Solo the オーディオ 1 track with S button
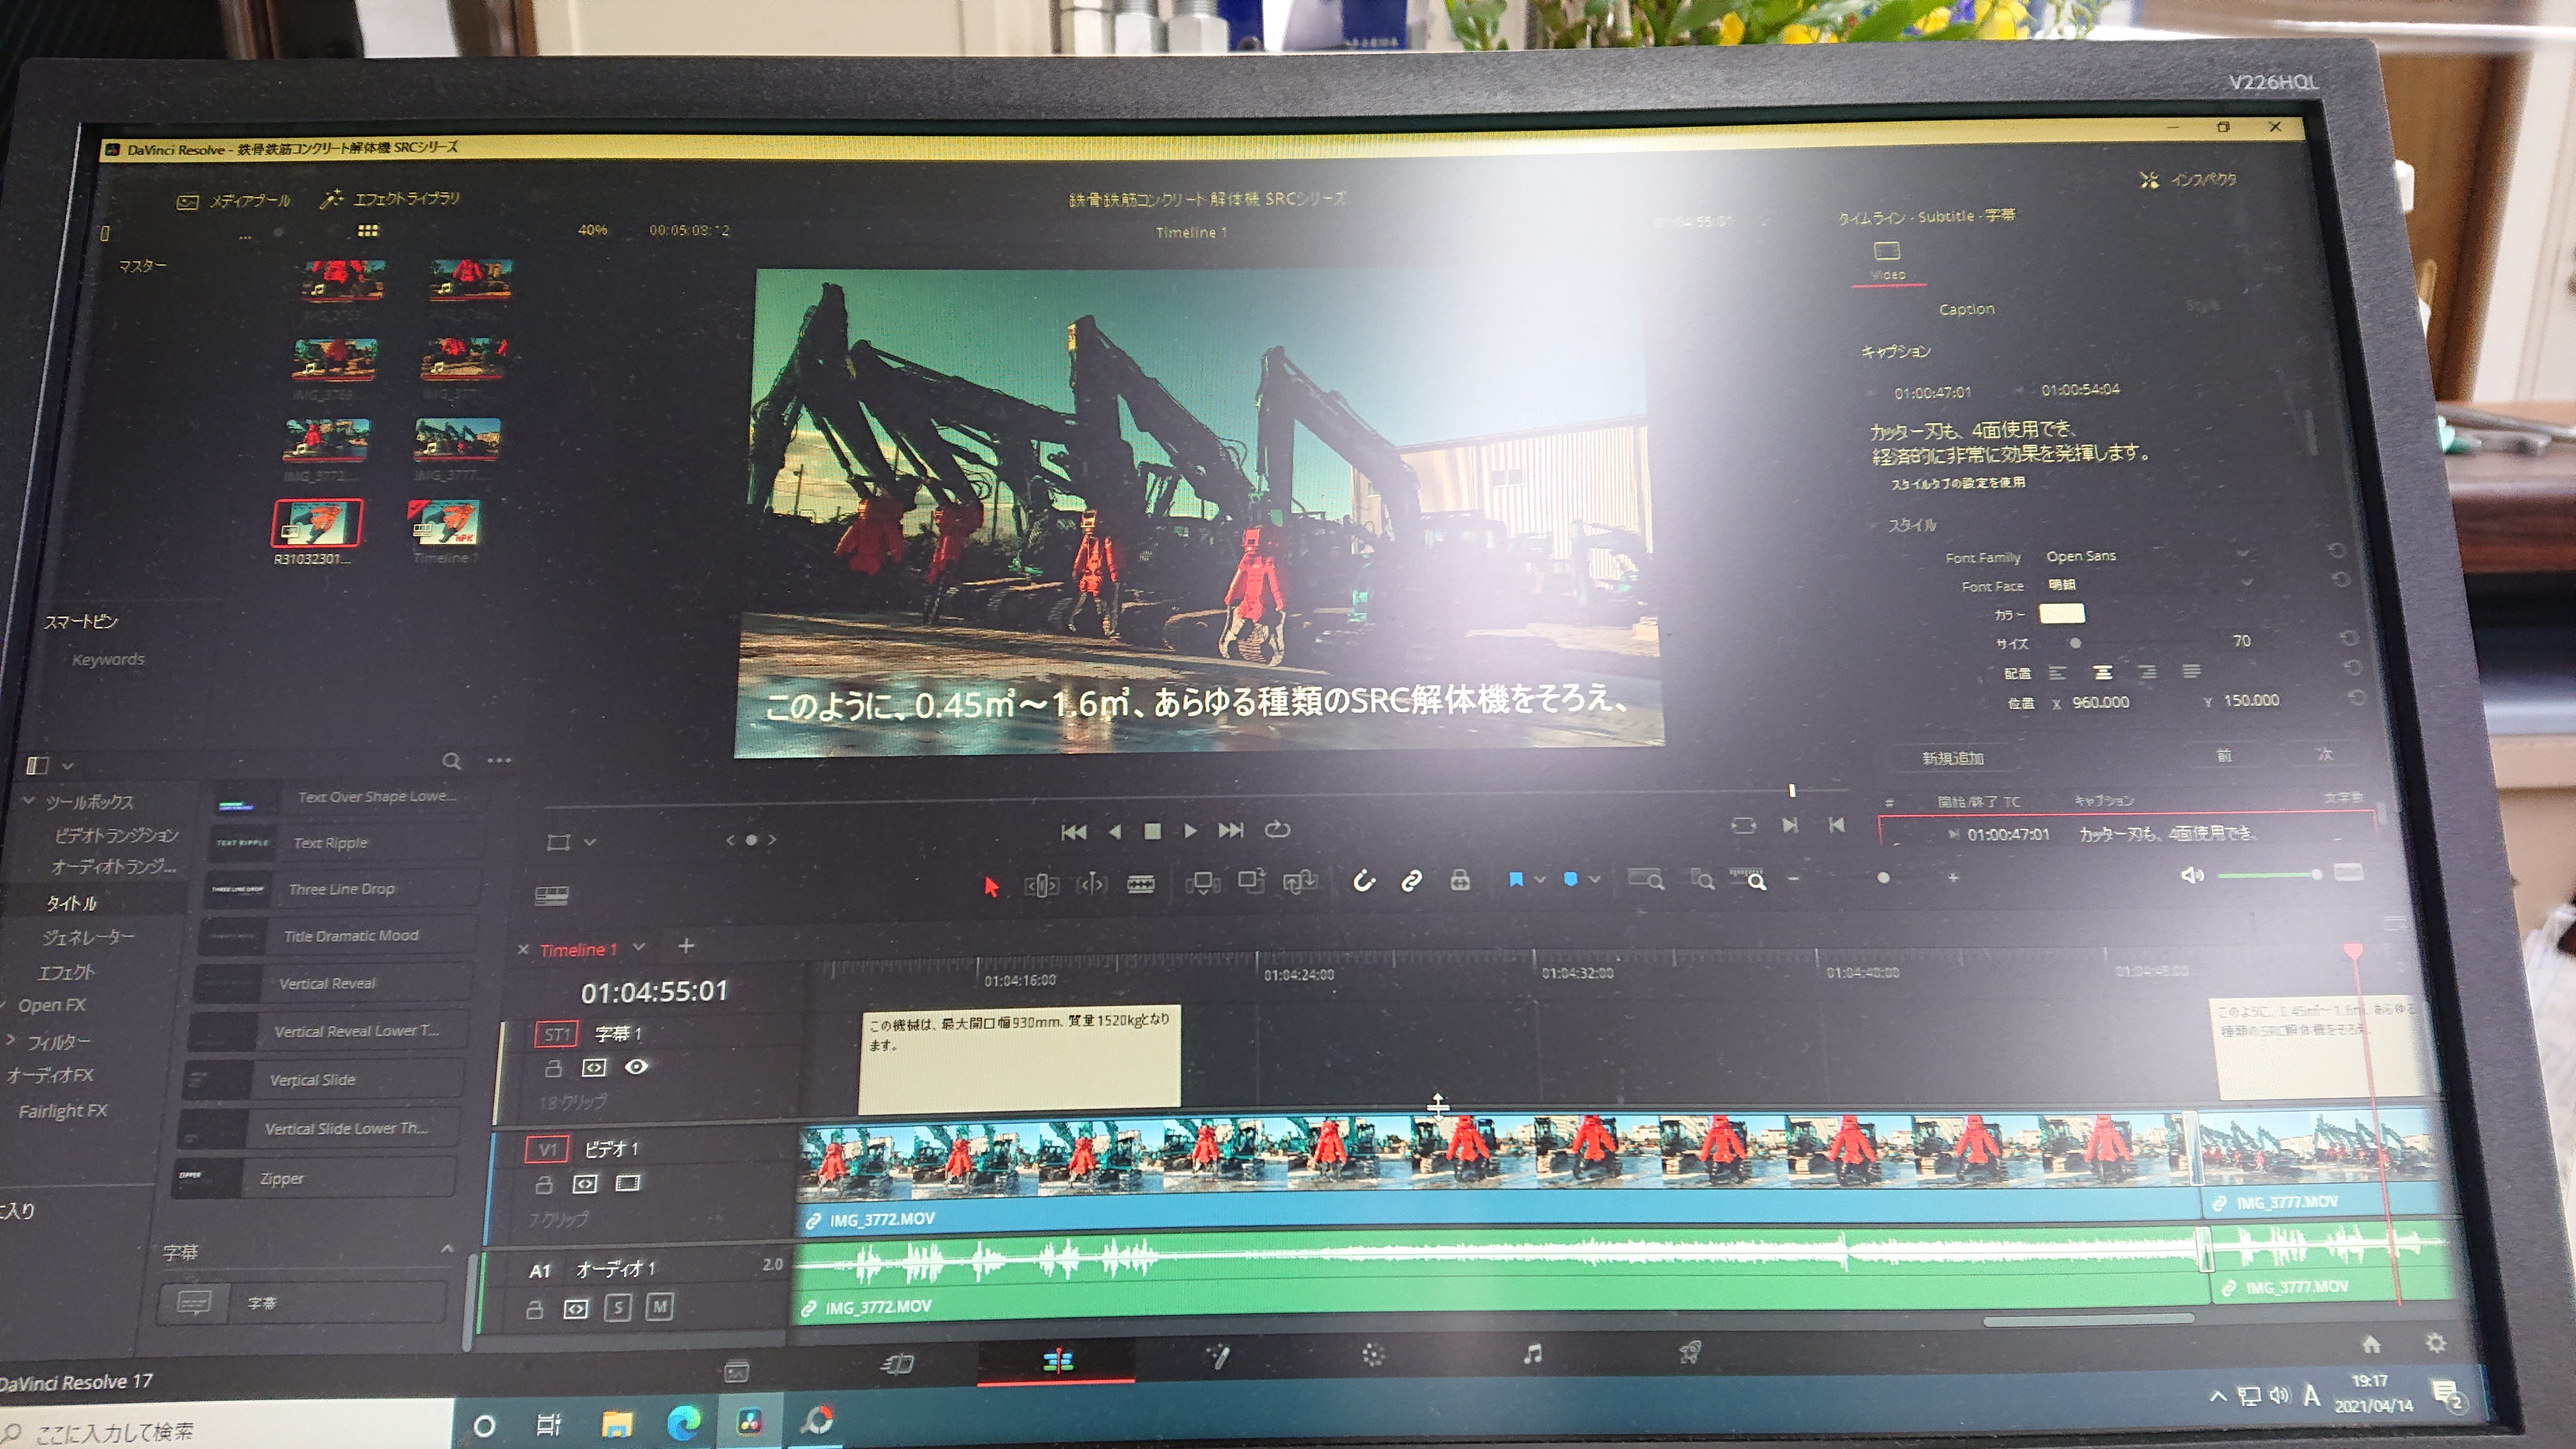The image size is (2576, 1449). pos(617,1307)
